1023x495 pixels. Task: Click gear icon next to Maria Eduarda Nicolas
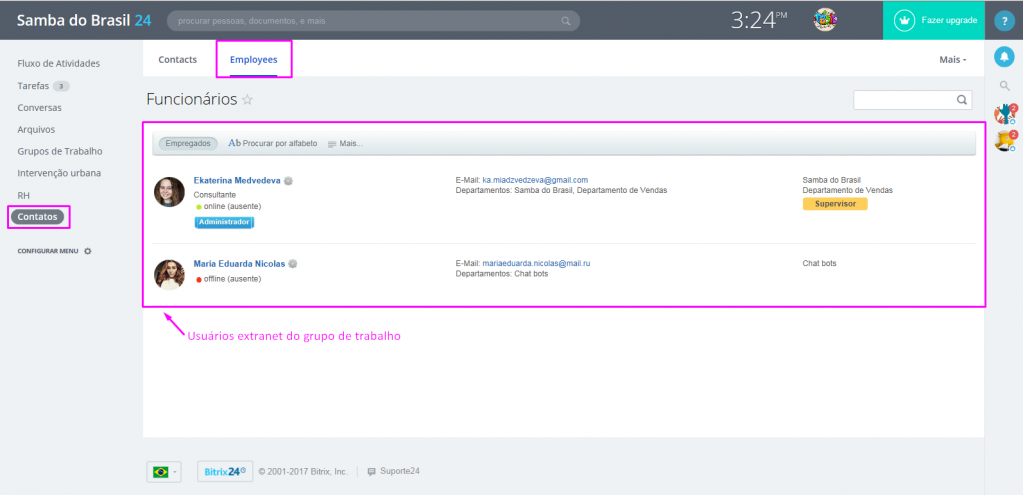pyautogui.click(x=293, y=263)
